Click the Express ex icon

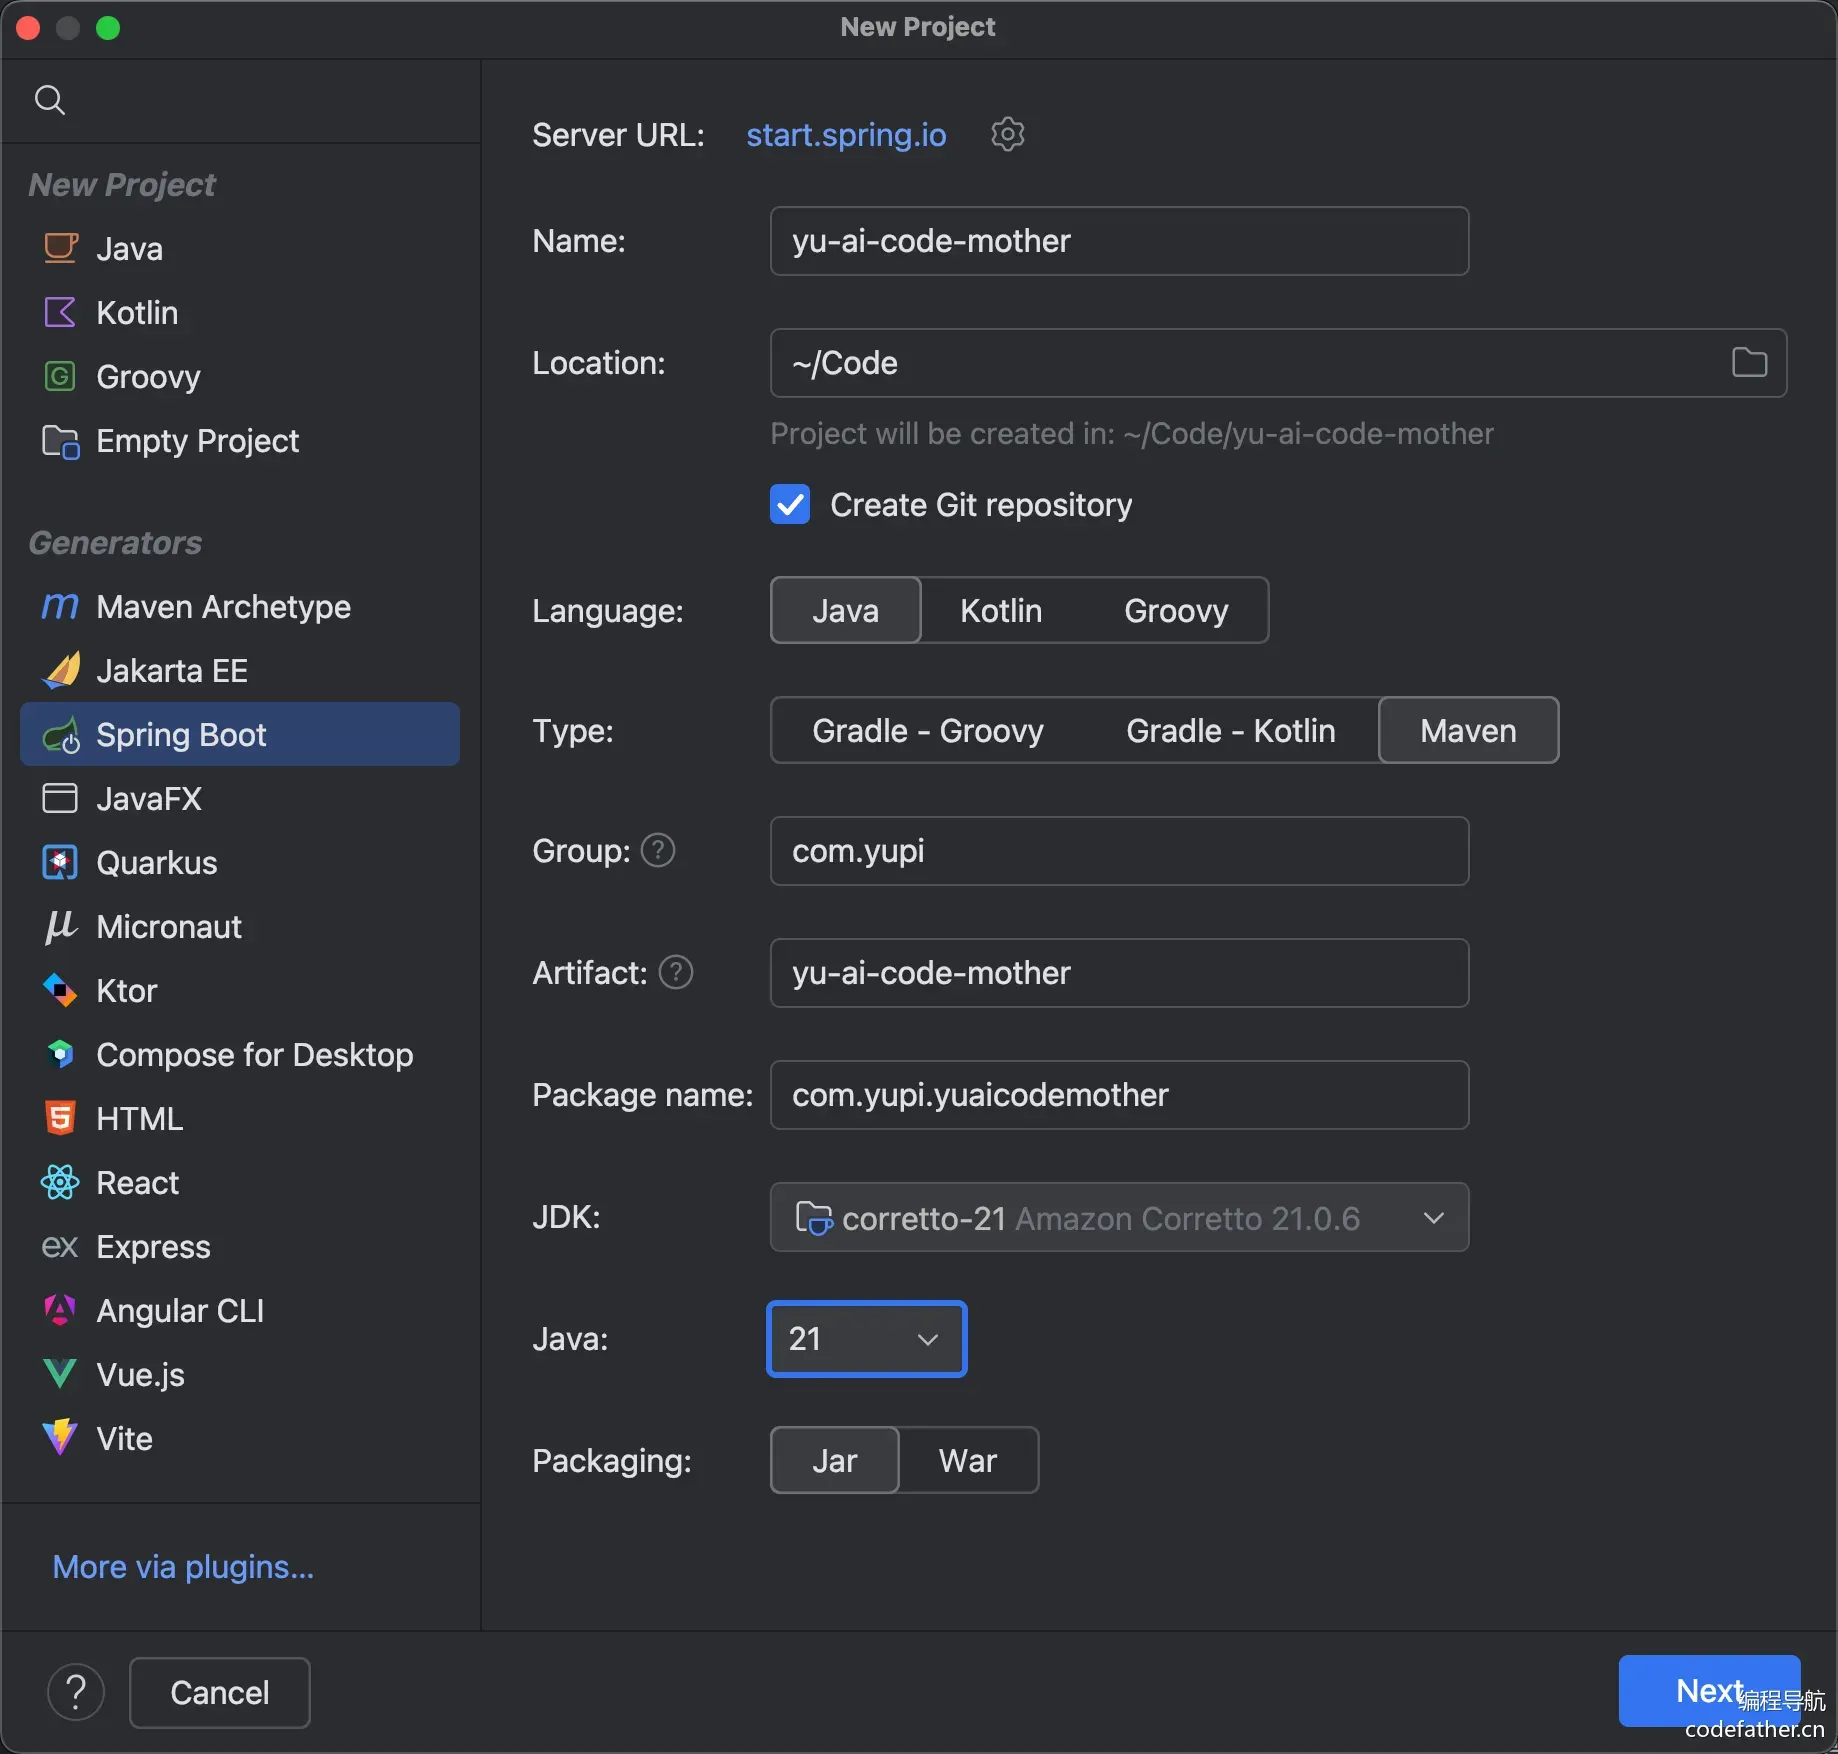(x=60, y=1247)
